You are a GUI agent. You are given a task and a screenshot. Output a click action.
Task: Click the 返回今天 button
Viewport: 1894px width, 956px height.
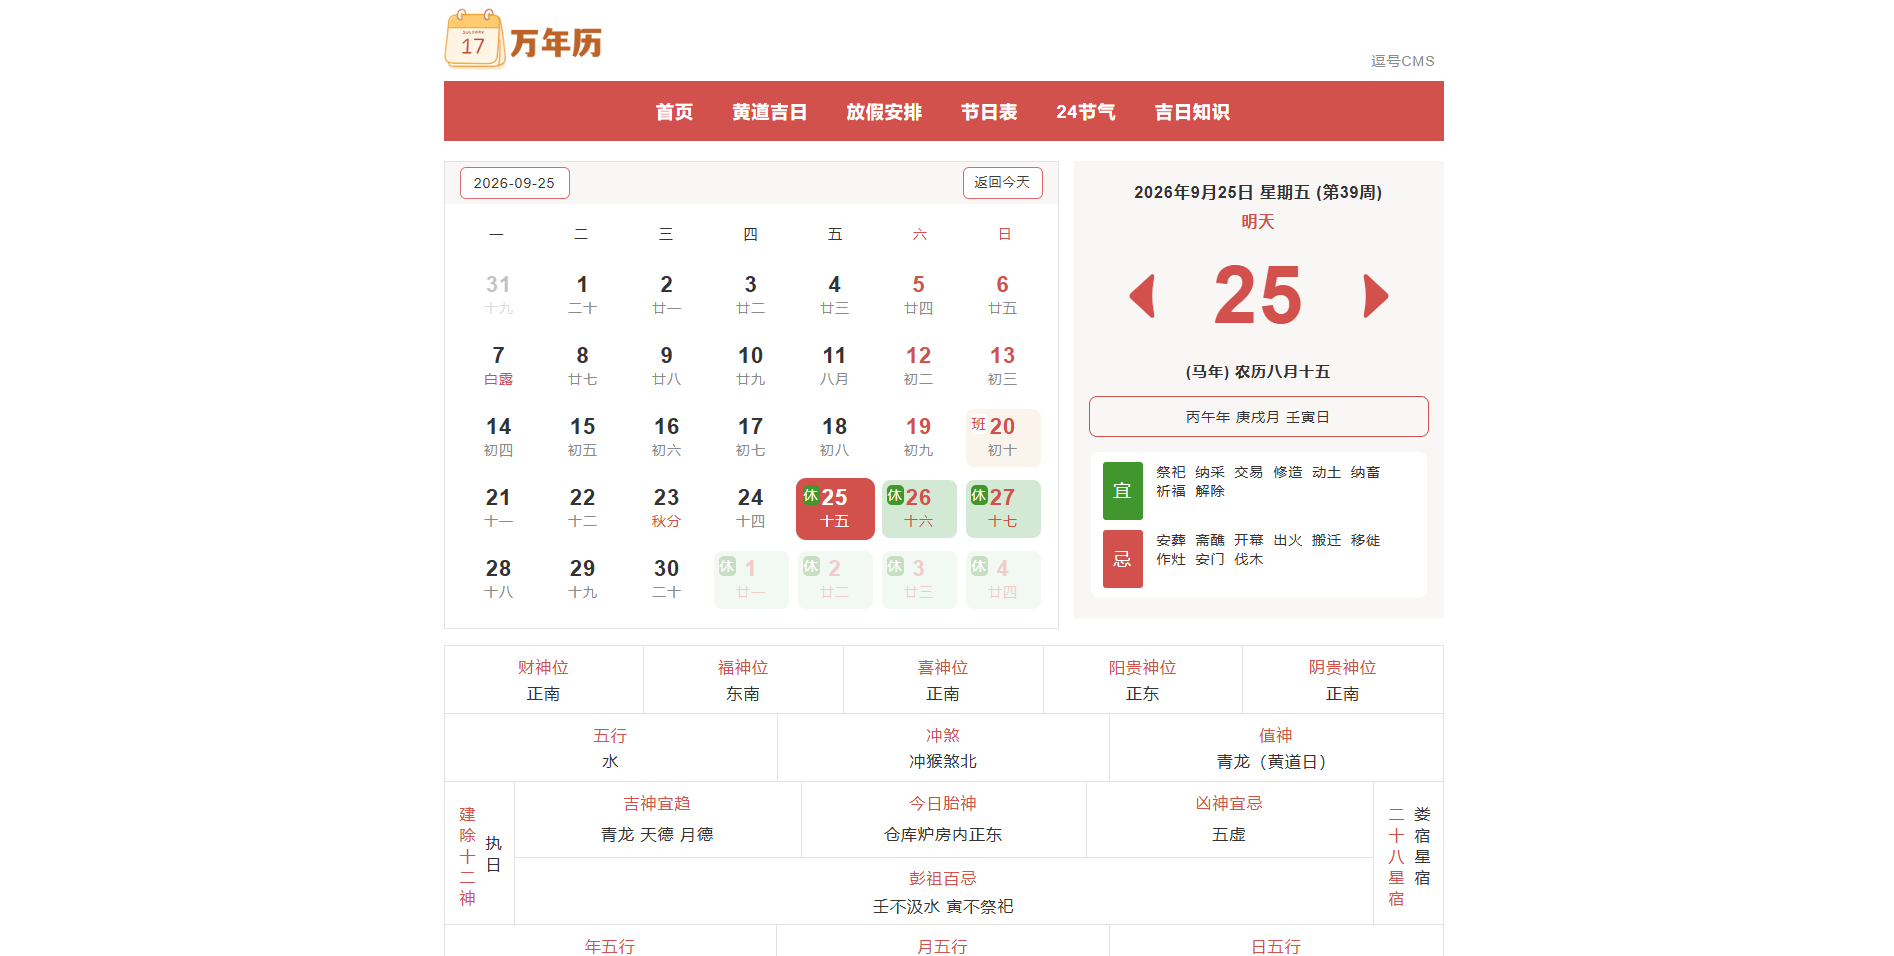click(1002, 183)
